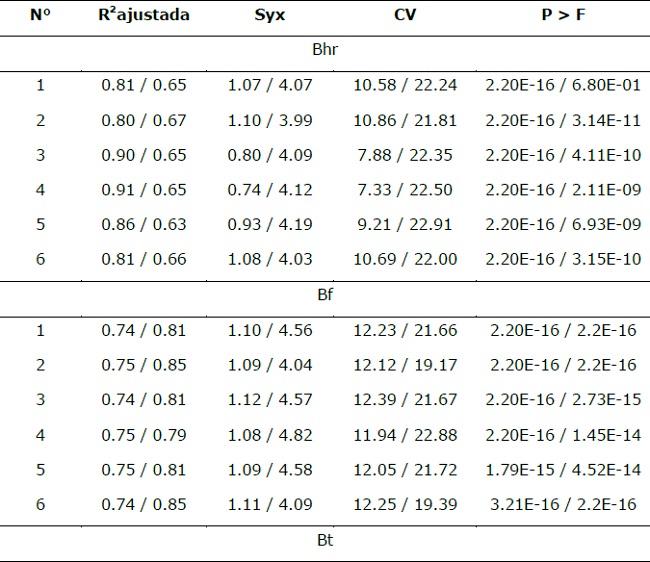Click the Nº column header
650x562 pixels.
coord(40,16)
